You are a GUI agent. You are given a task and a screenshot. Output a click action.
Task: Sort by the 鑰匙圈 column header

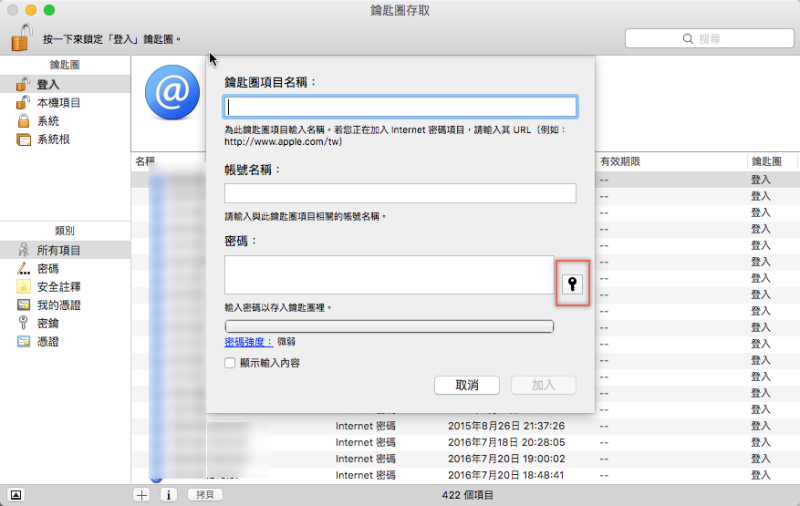(x=772, y=161)
